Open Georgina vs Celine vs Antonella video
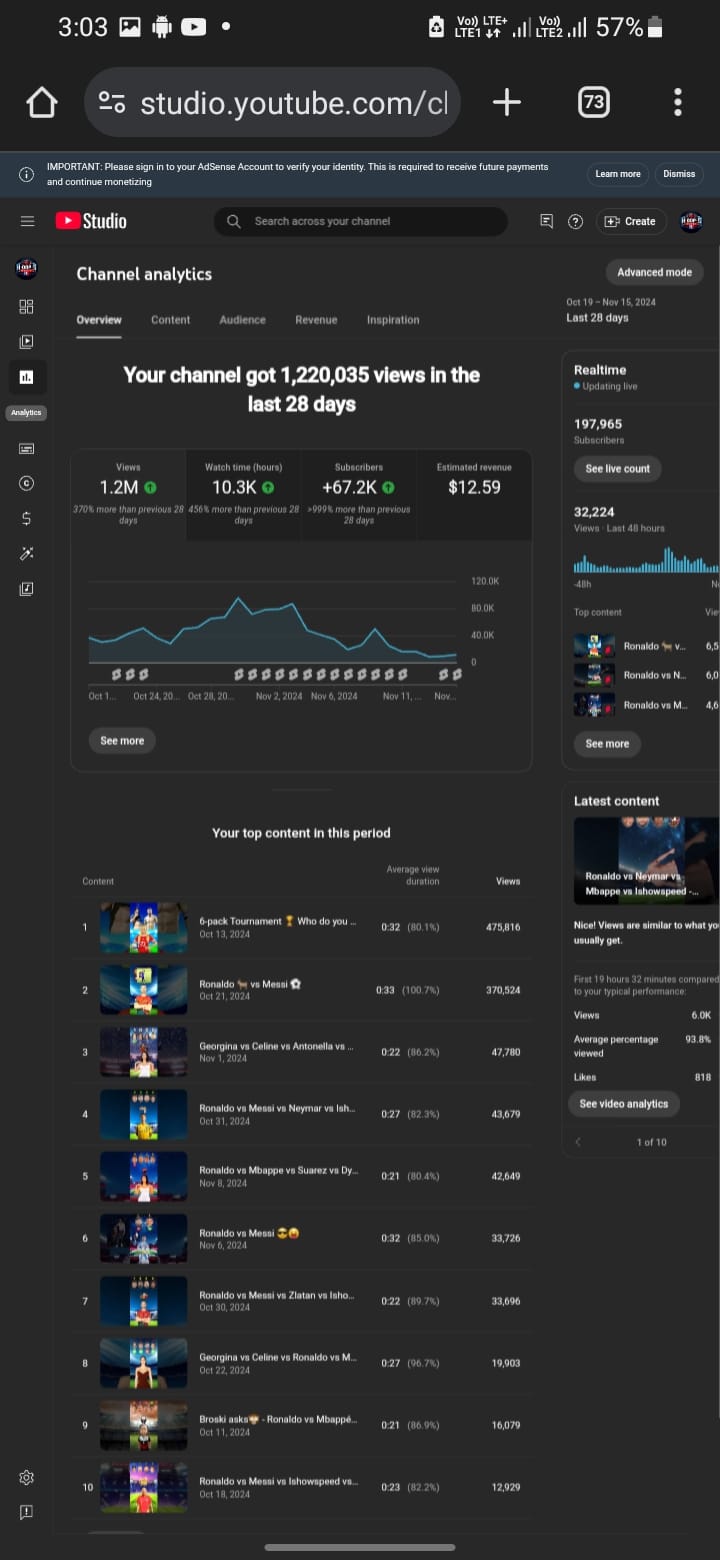This screenshot has width=720, height=1560. (x=300, y=1052)
